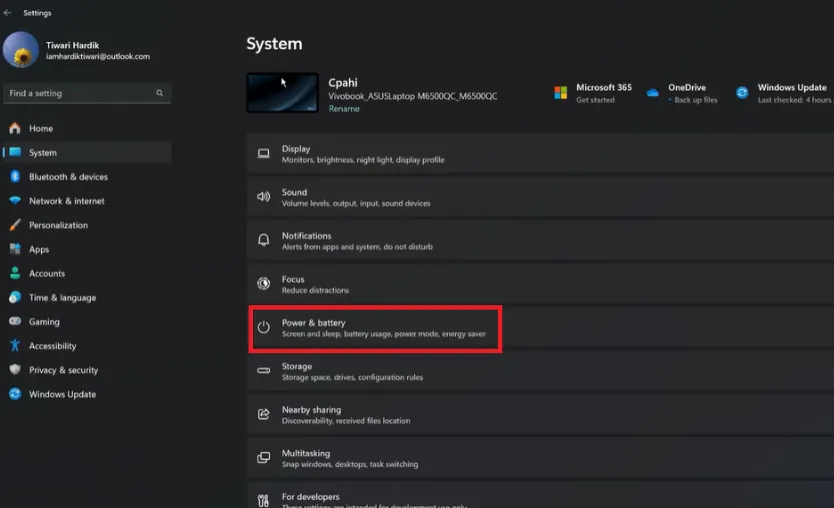Click the device desktop wallpaper thumbnail
The height and width of the screenshot is (508, 834).
[x=282, y=93]
